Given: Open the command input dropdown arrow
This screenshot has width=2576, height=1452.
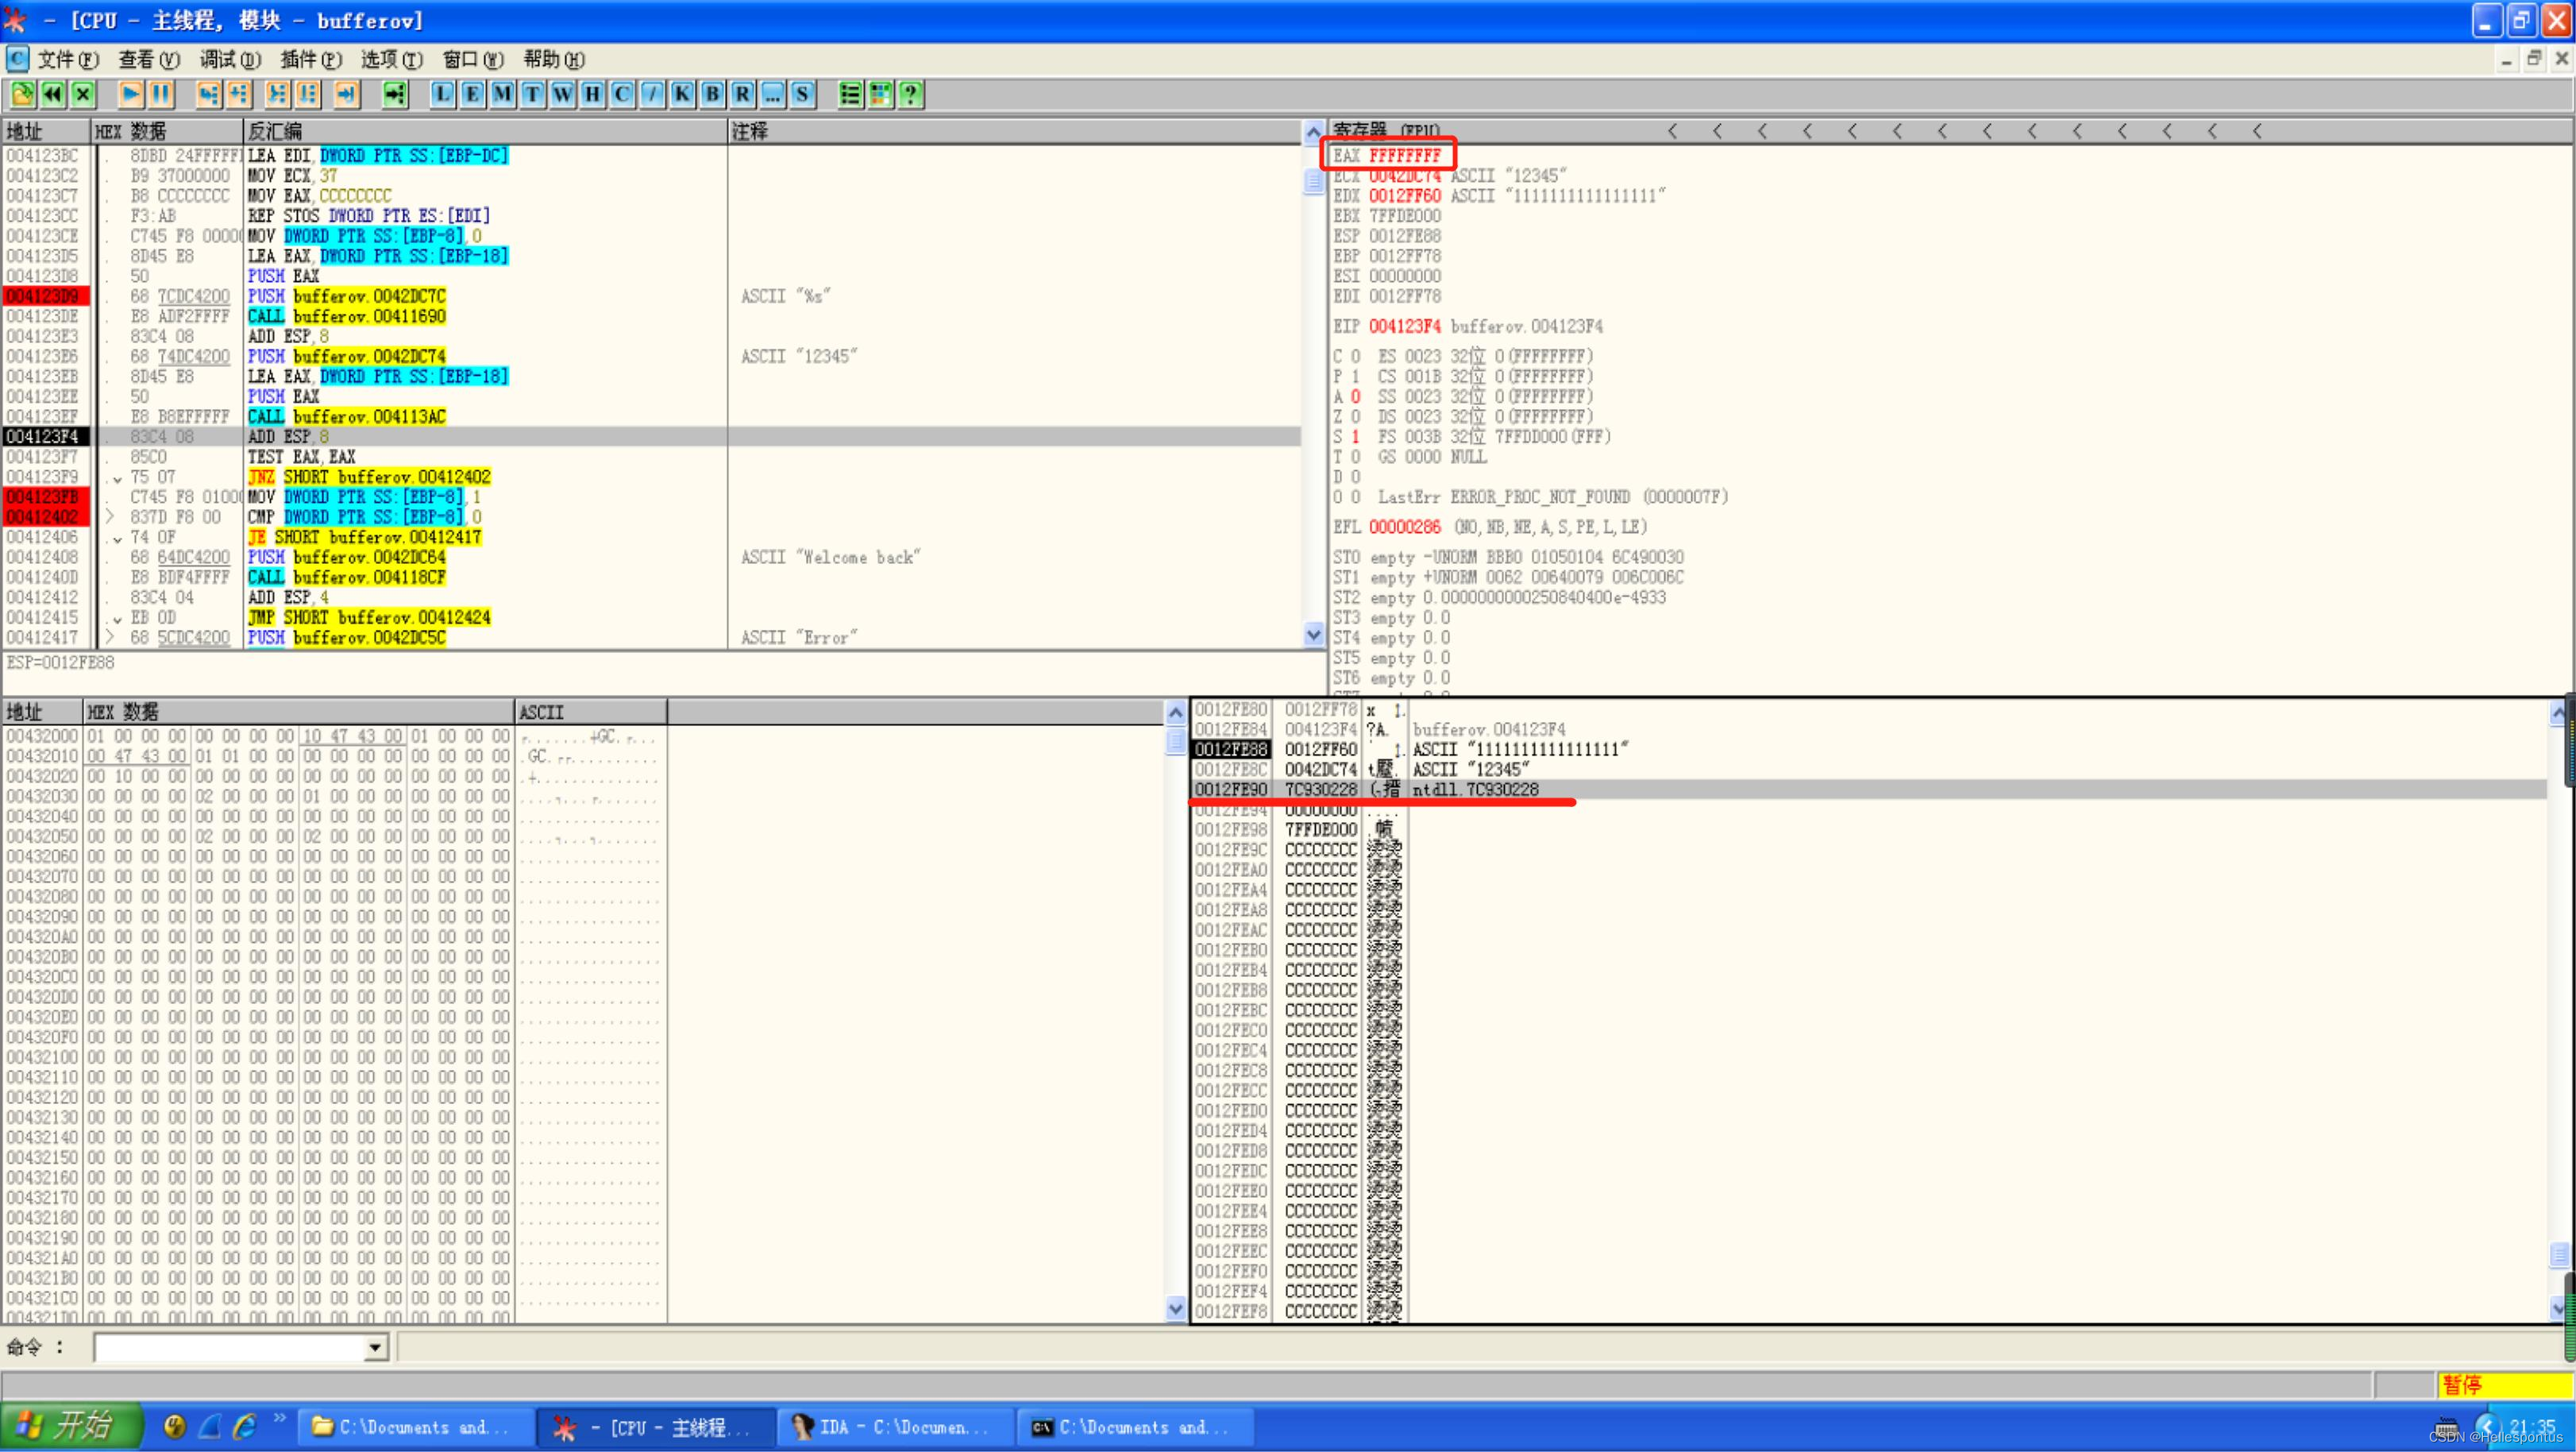Looking at the screenshot, I should pyautogui.click(x=375, y=1348).
